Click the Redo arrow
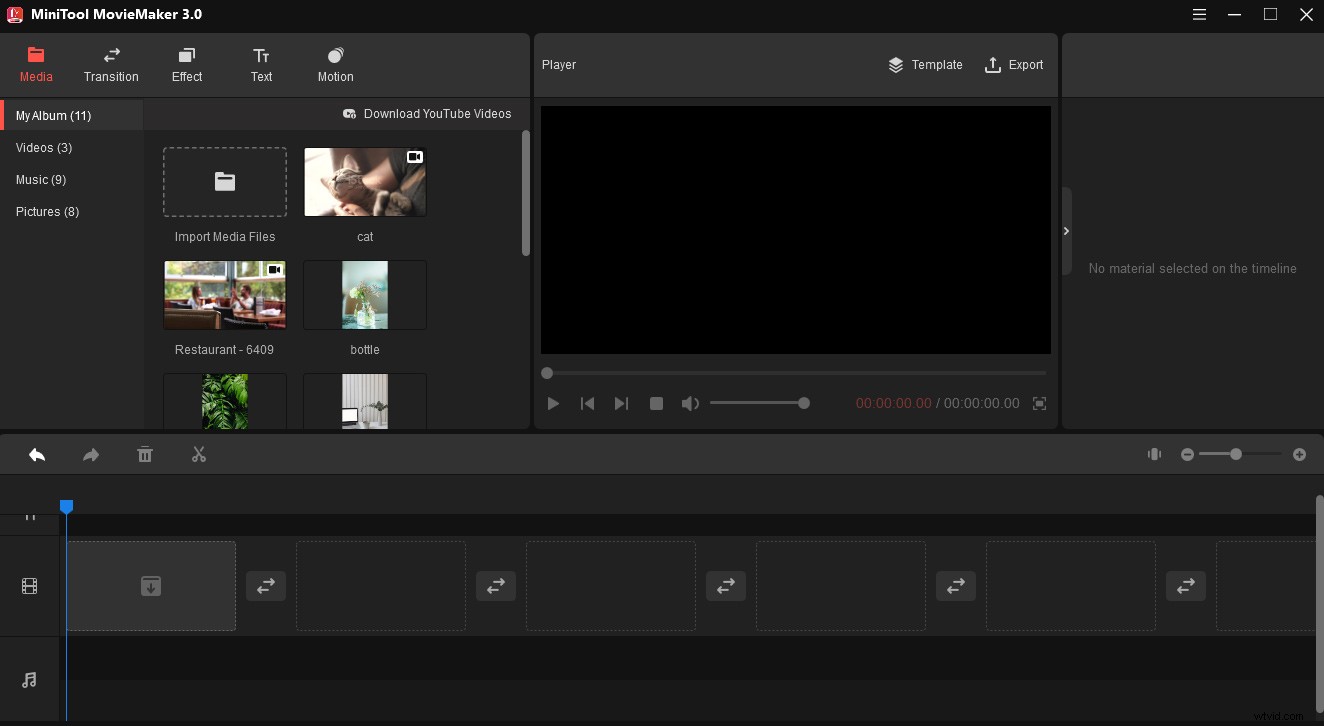The image size is (1324, 726). pyautogui.click(x=91, y=454)
